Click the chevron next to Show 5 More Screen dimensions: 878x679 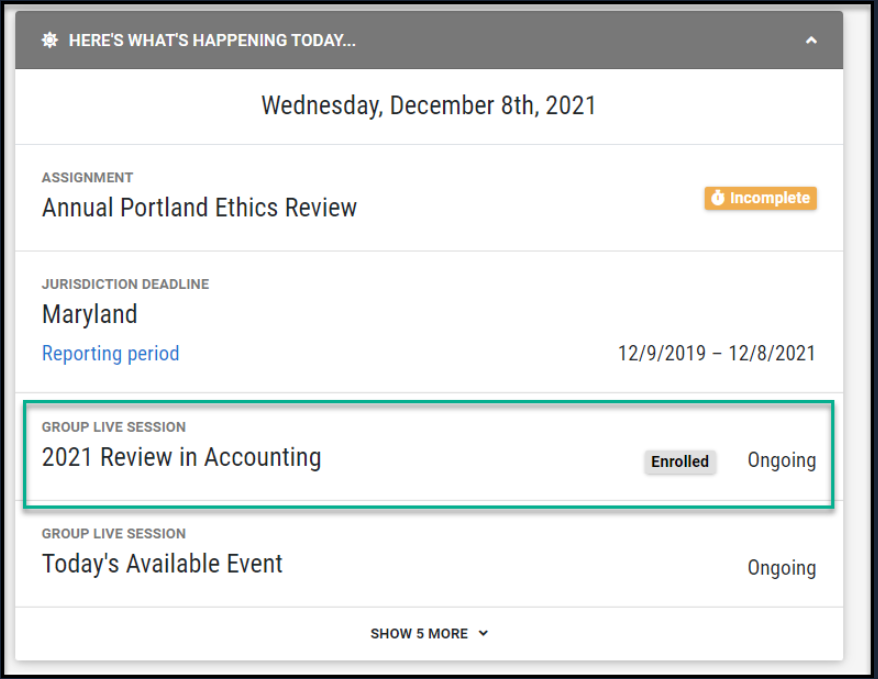tap(483, 633)
